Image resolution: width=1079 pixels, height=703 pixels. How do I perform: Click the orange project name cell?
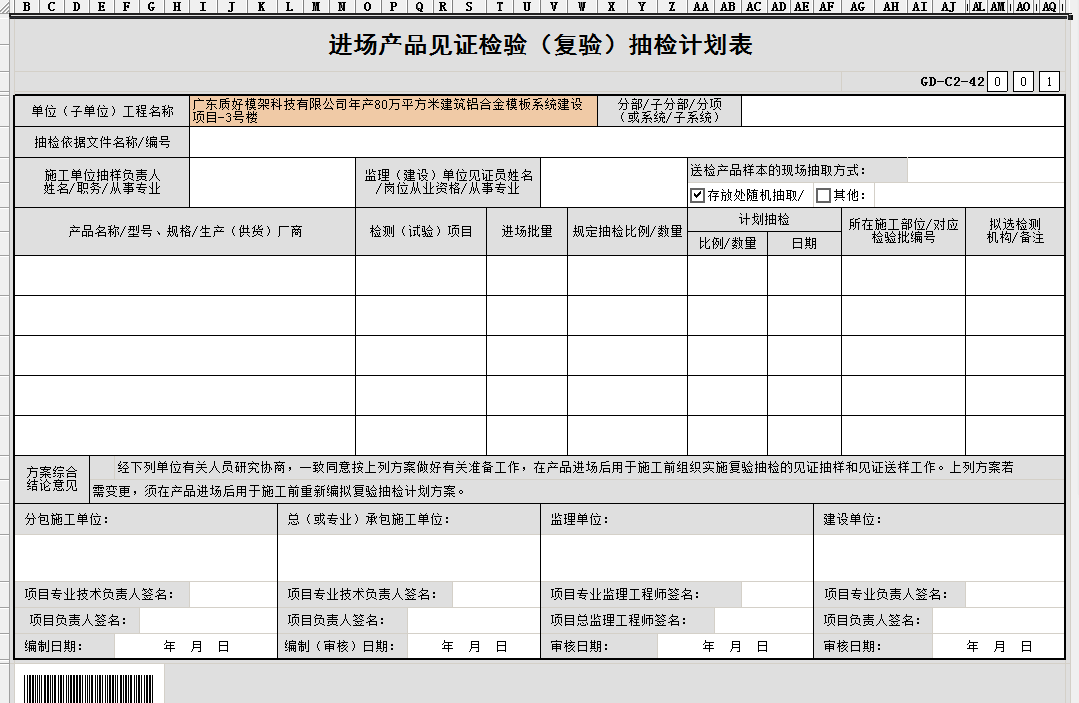(x=393, y=111)
